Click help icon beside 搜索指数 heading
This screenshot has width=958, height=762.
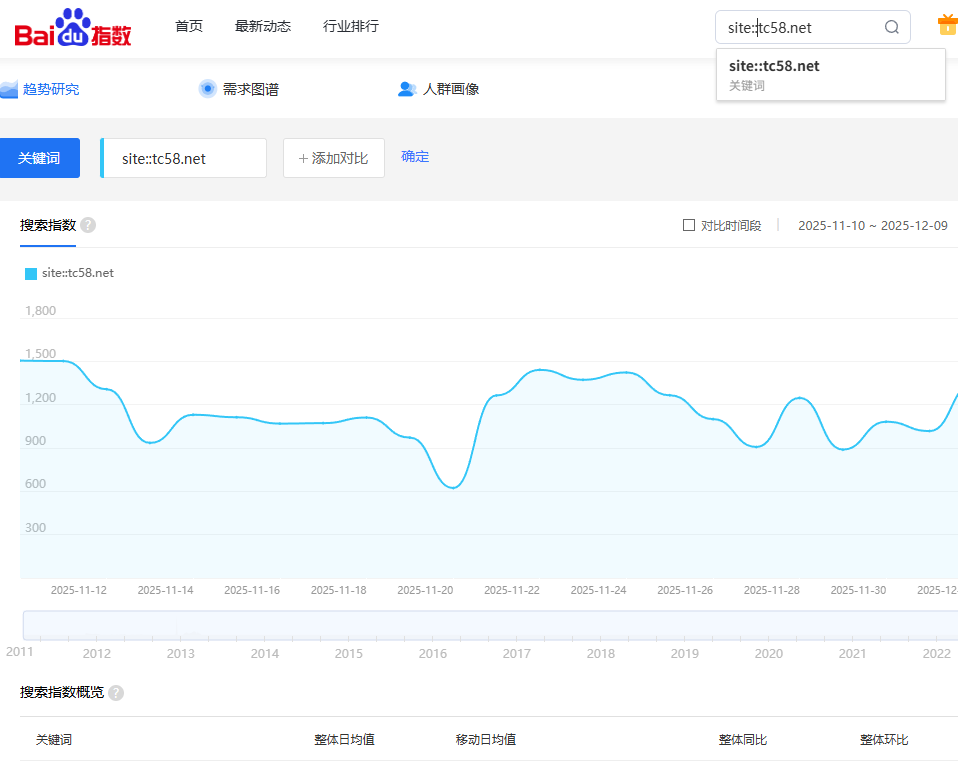click(88, 225)
